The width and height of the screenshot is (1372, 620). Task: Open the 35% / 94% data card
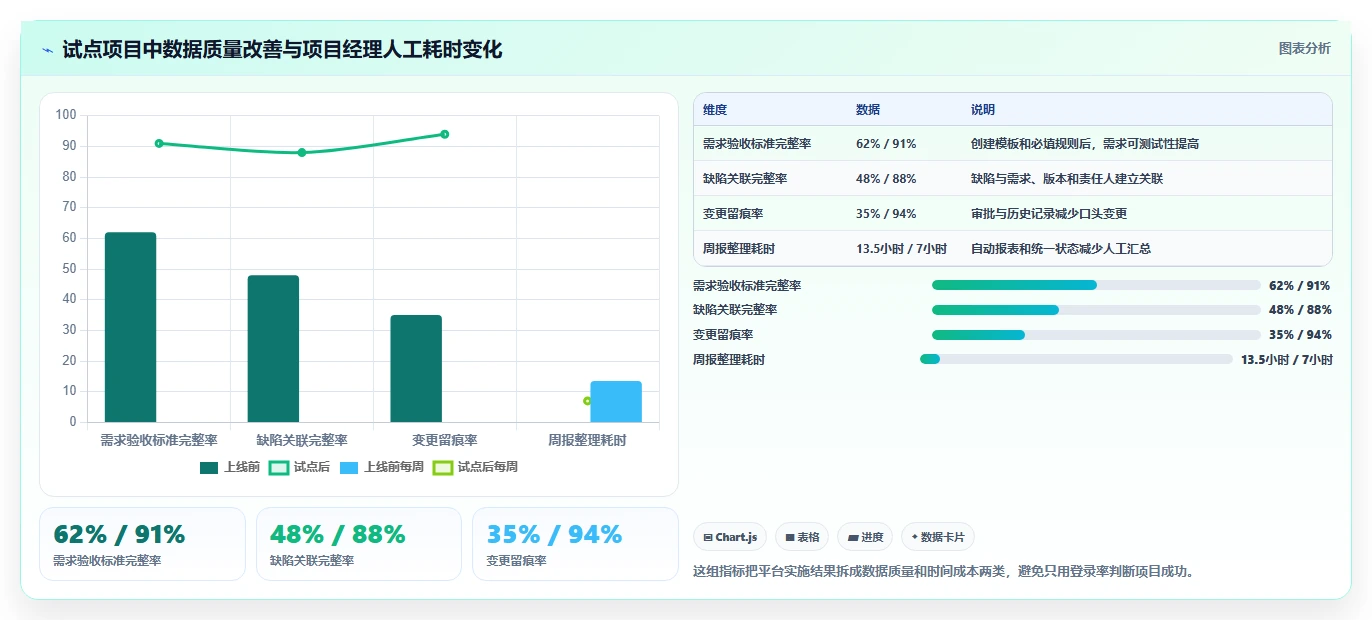(575, 544)
